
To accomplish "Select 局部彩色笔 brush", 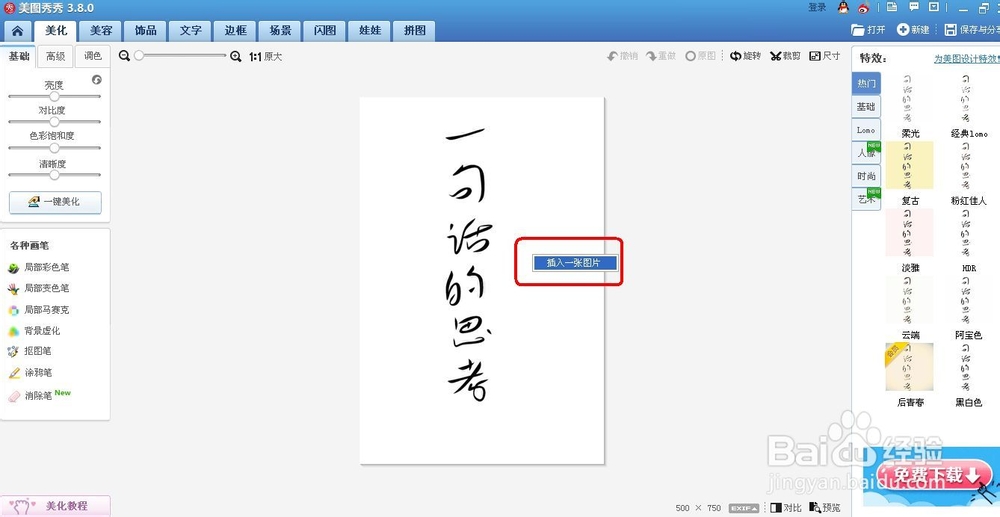I will coord(38,268).
